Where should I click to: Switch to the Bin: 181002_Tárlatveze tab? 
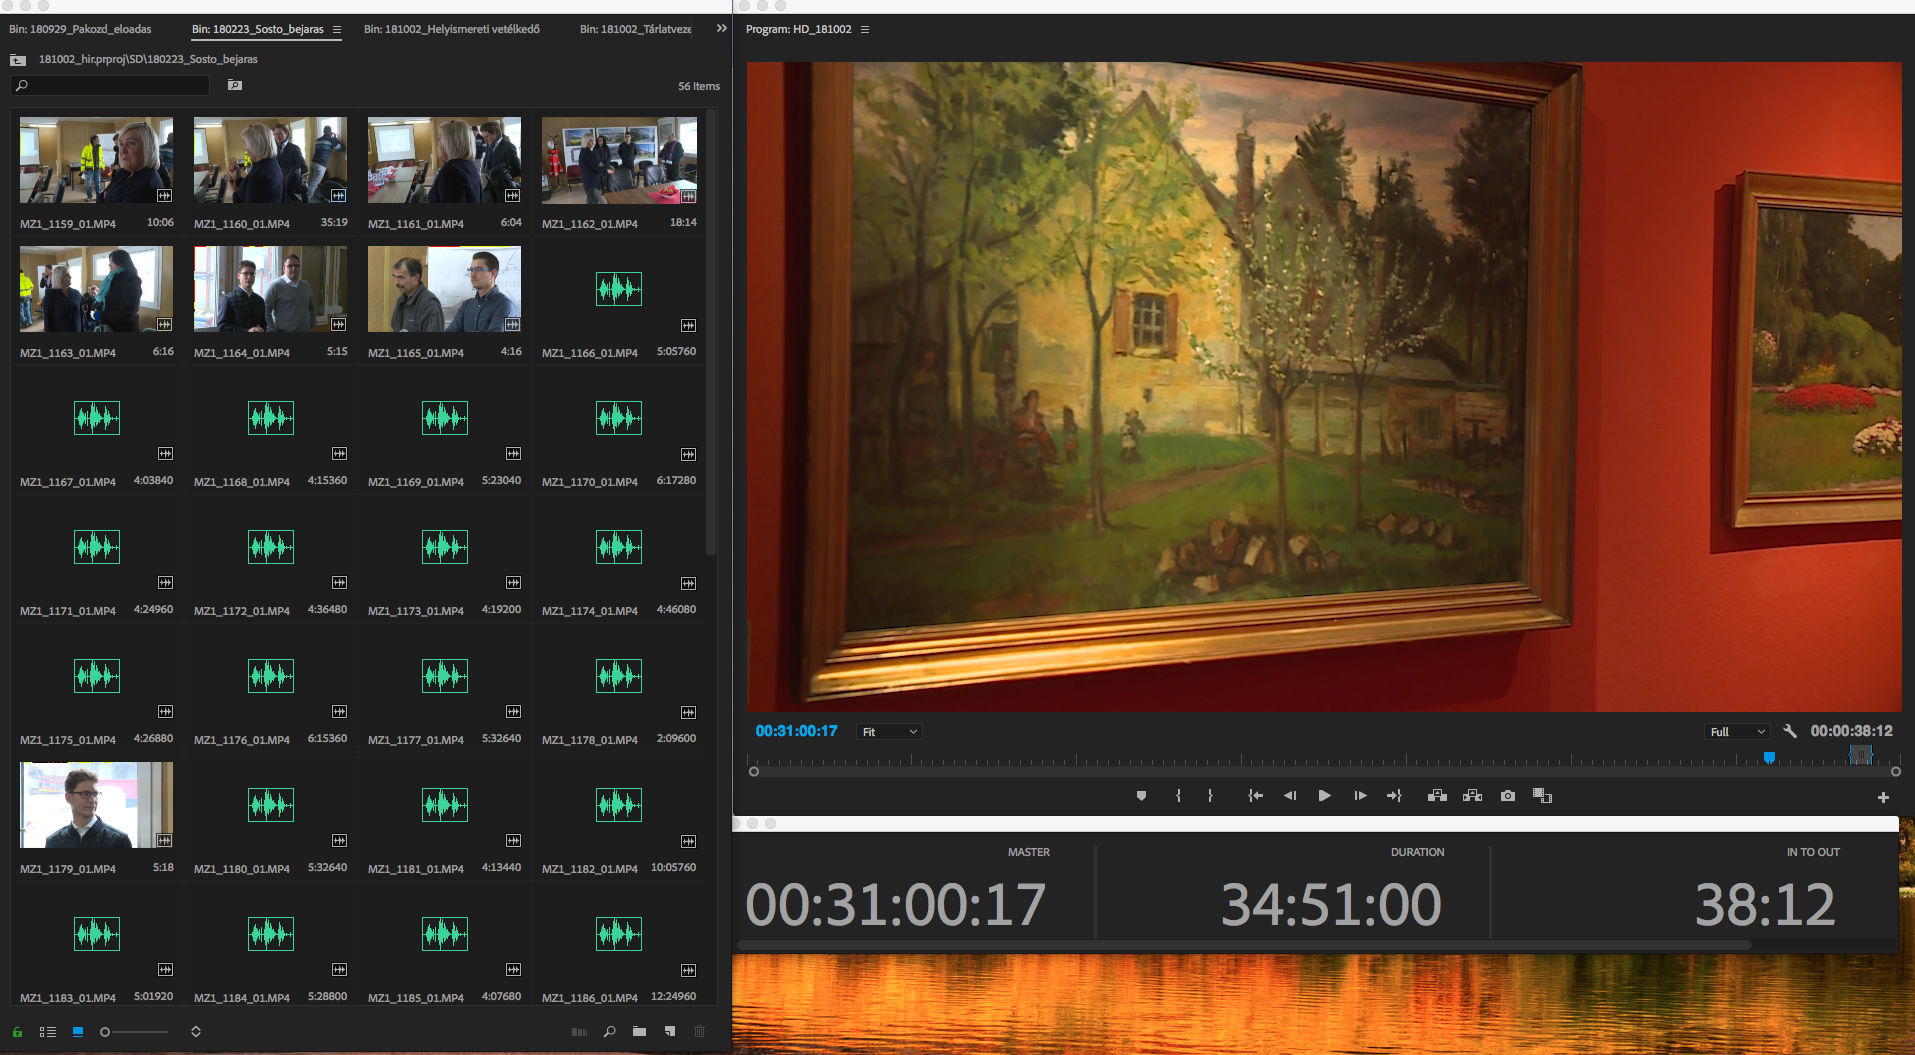pos(636,29)
